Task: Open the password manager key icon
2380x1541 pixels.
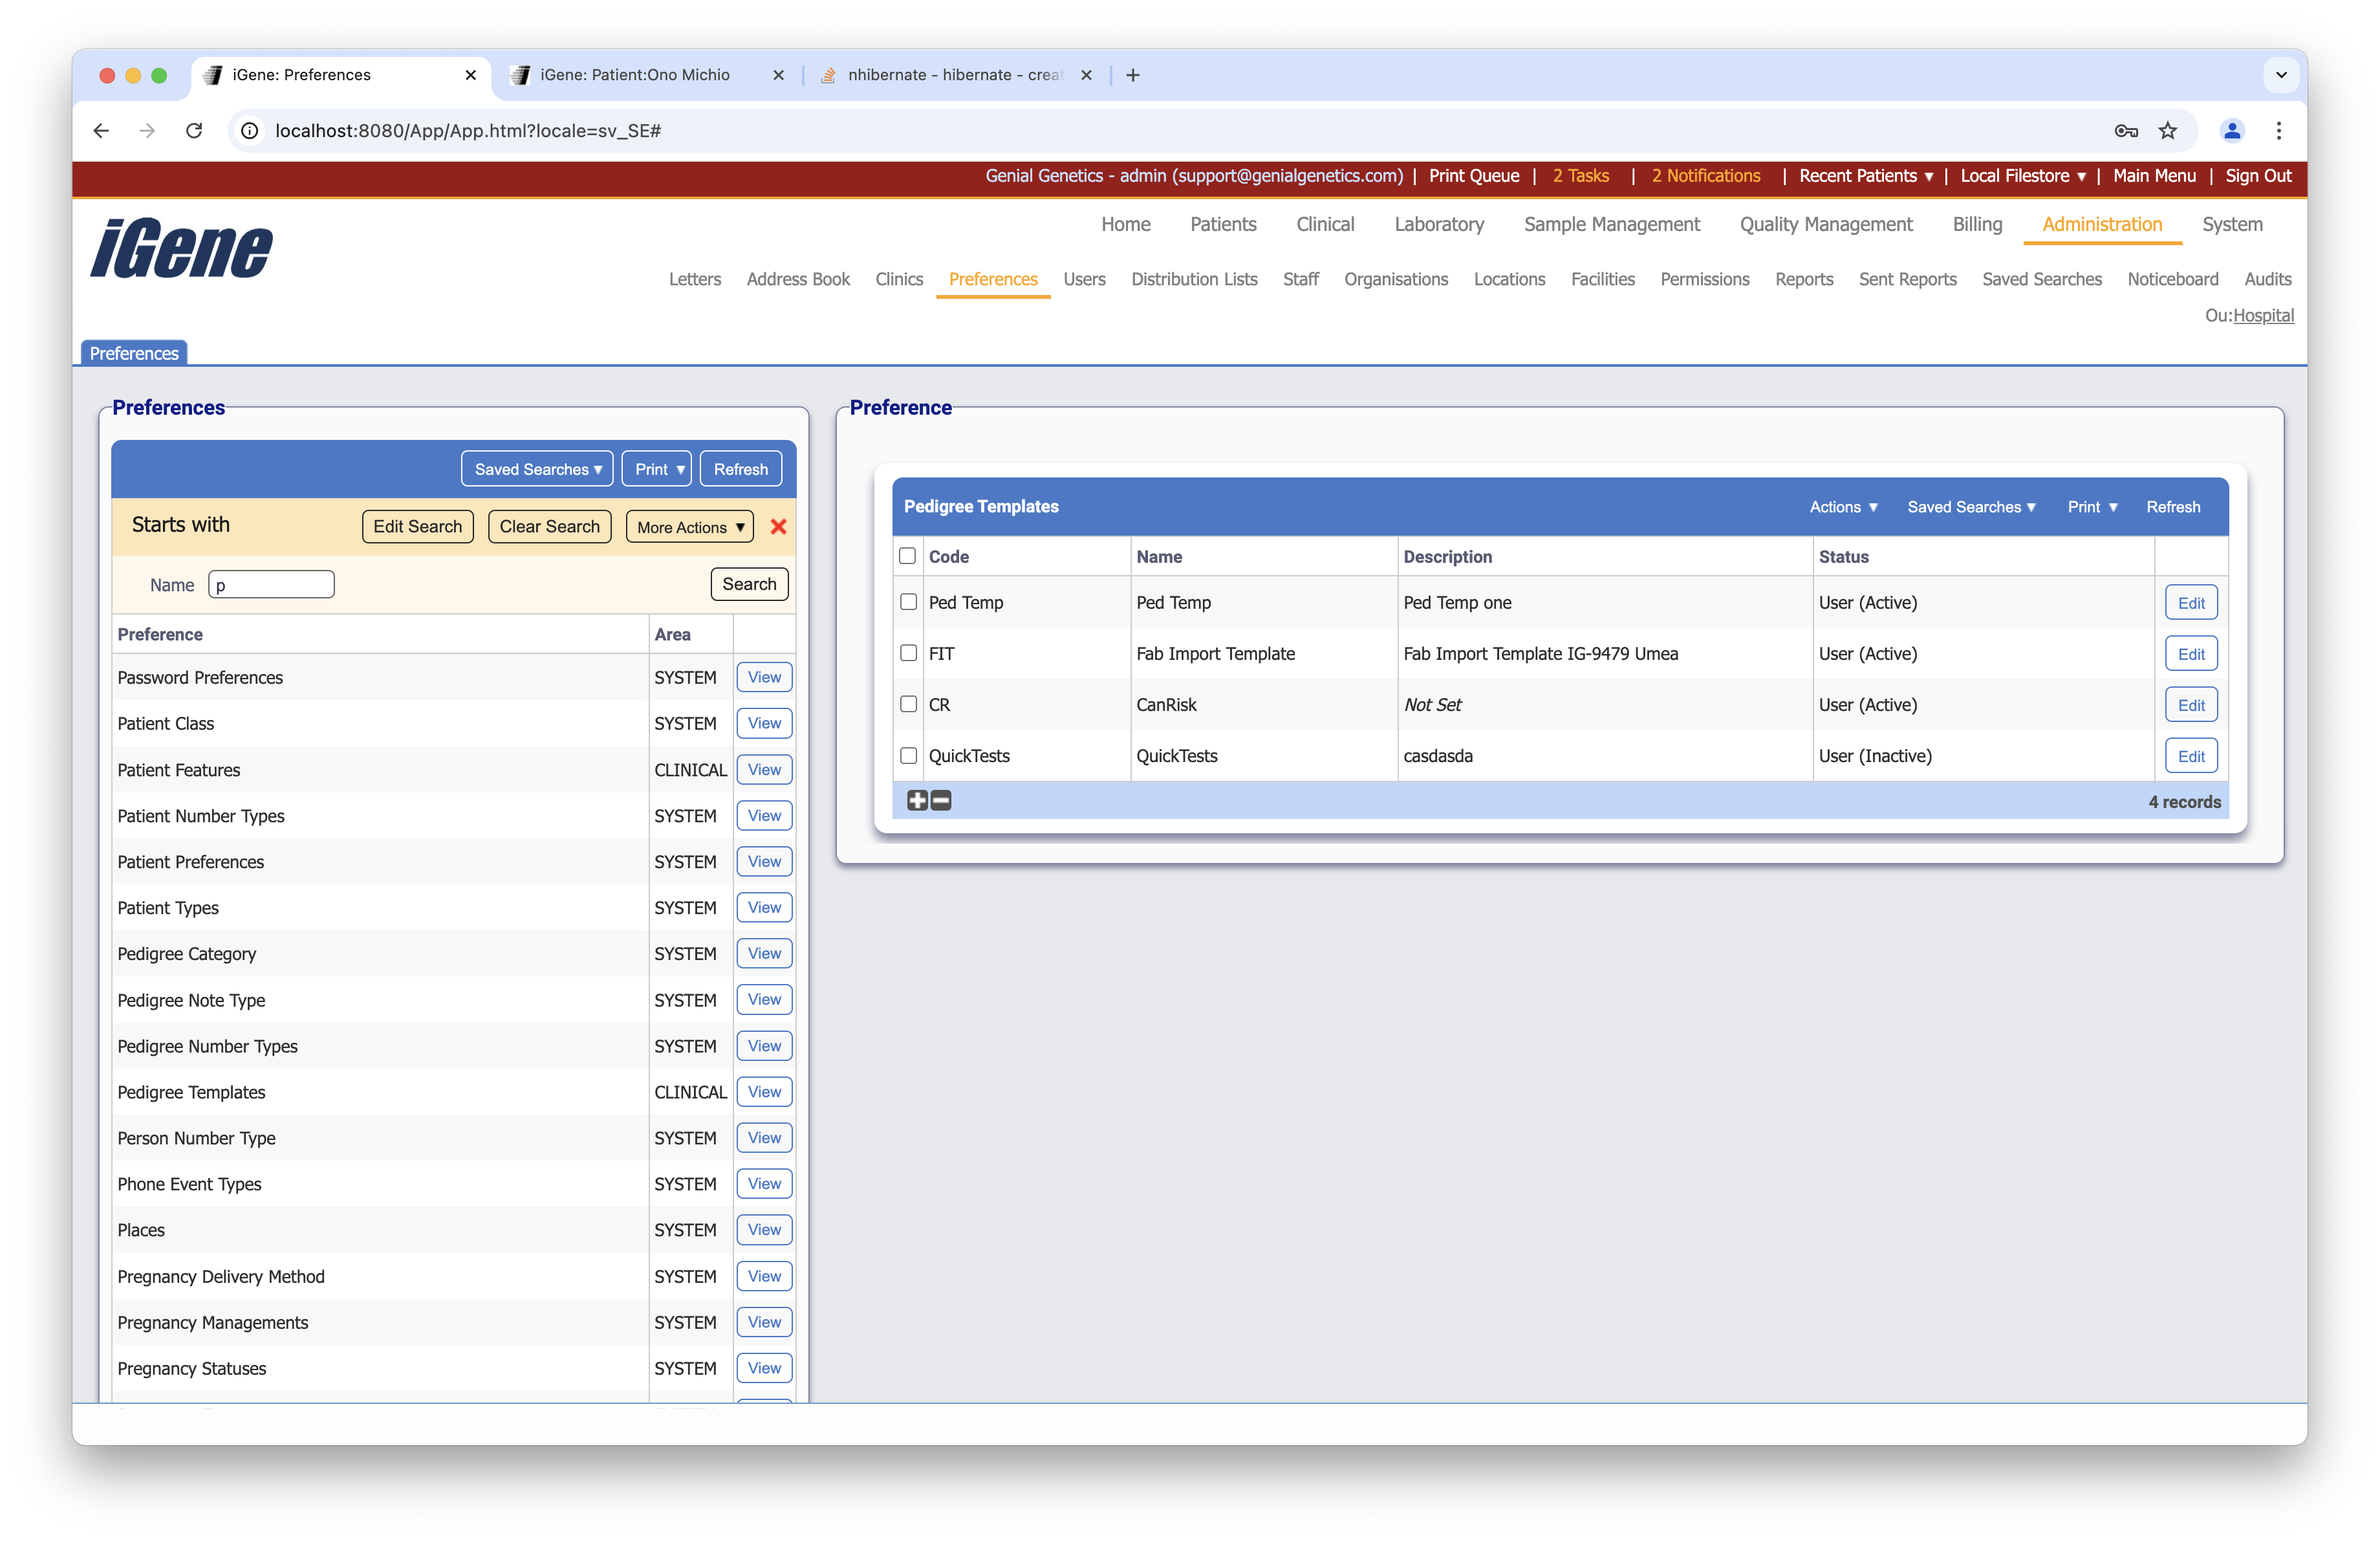Action: click(x=2126, y=131)
